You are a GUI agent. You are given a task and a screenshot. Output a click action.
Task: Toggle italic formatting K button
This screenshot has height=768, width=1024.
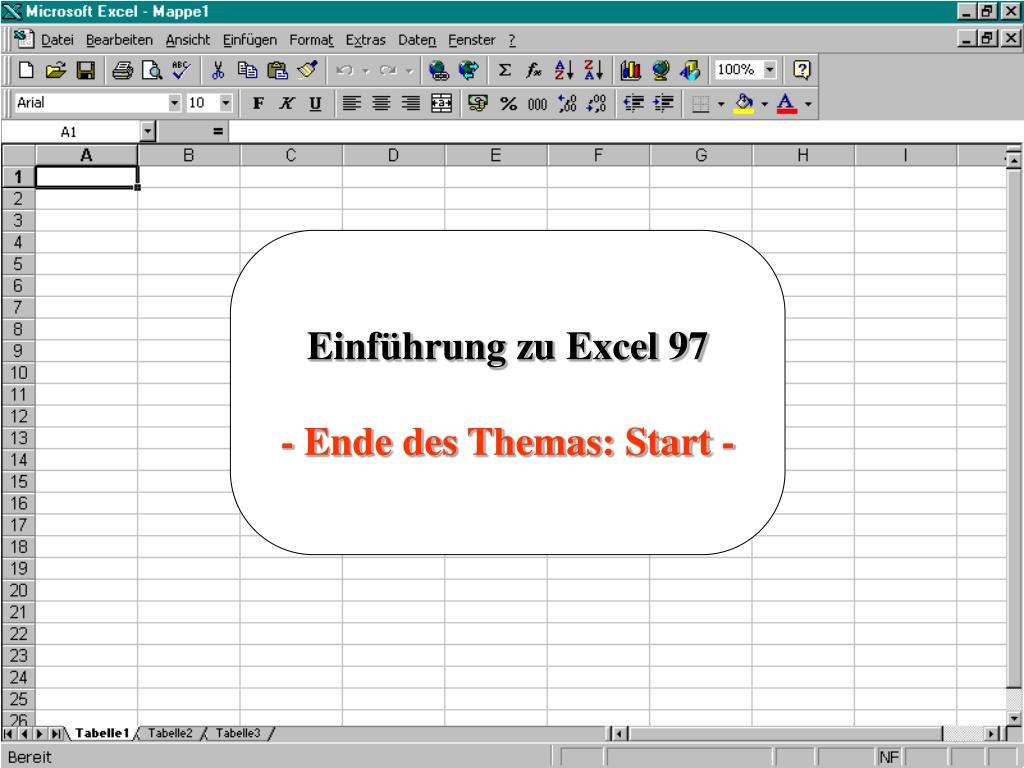tap(287, 103)
